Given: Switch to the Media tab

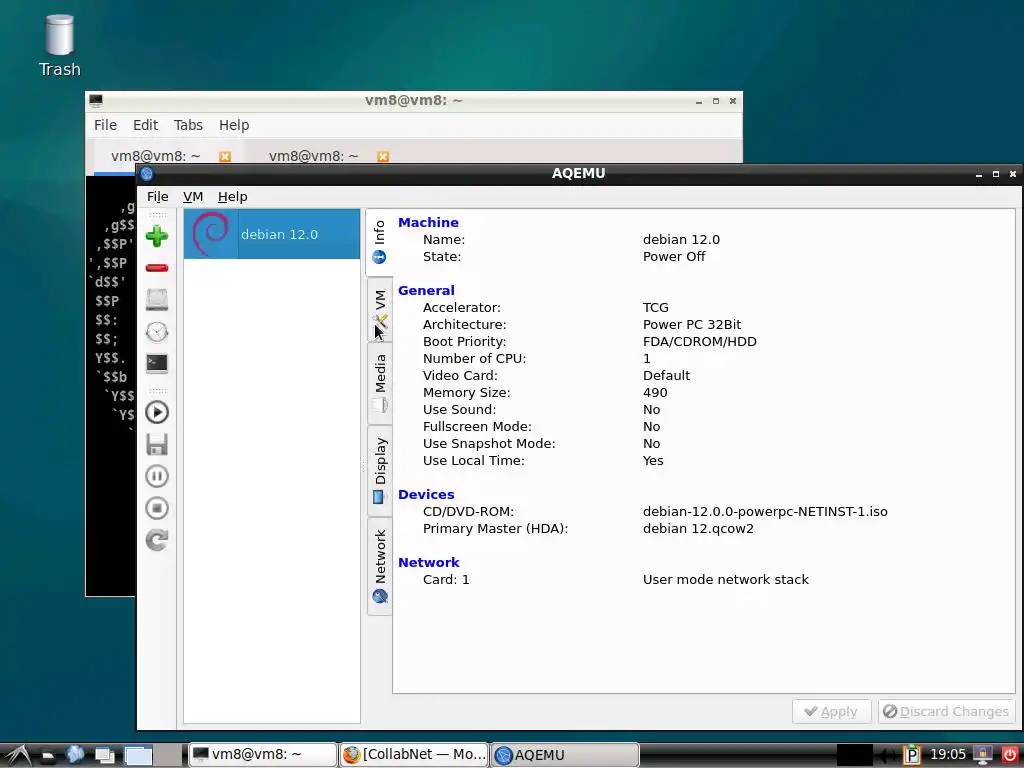Looking at the screenshot, I should (x=379, y=383).
